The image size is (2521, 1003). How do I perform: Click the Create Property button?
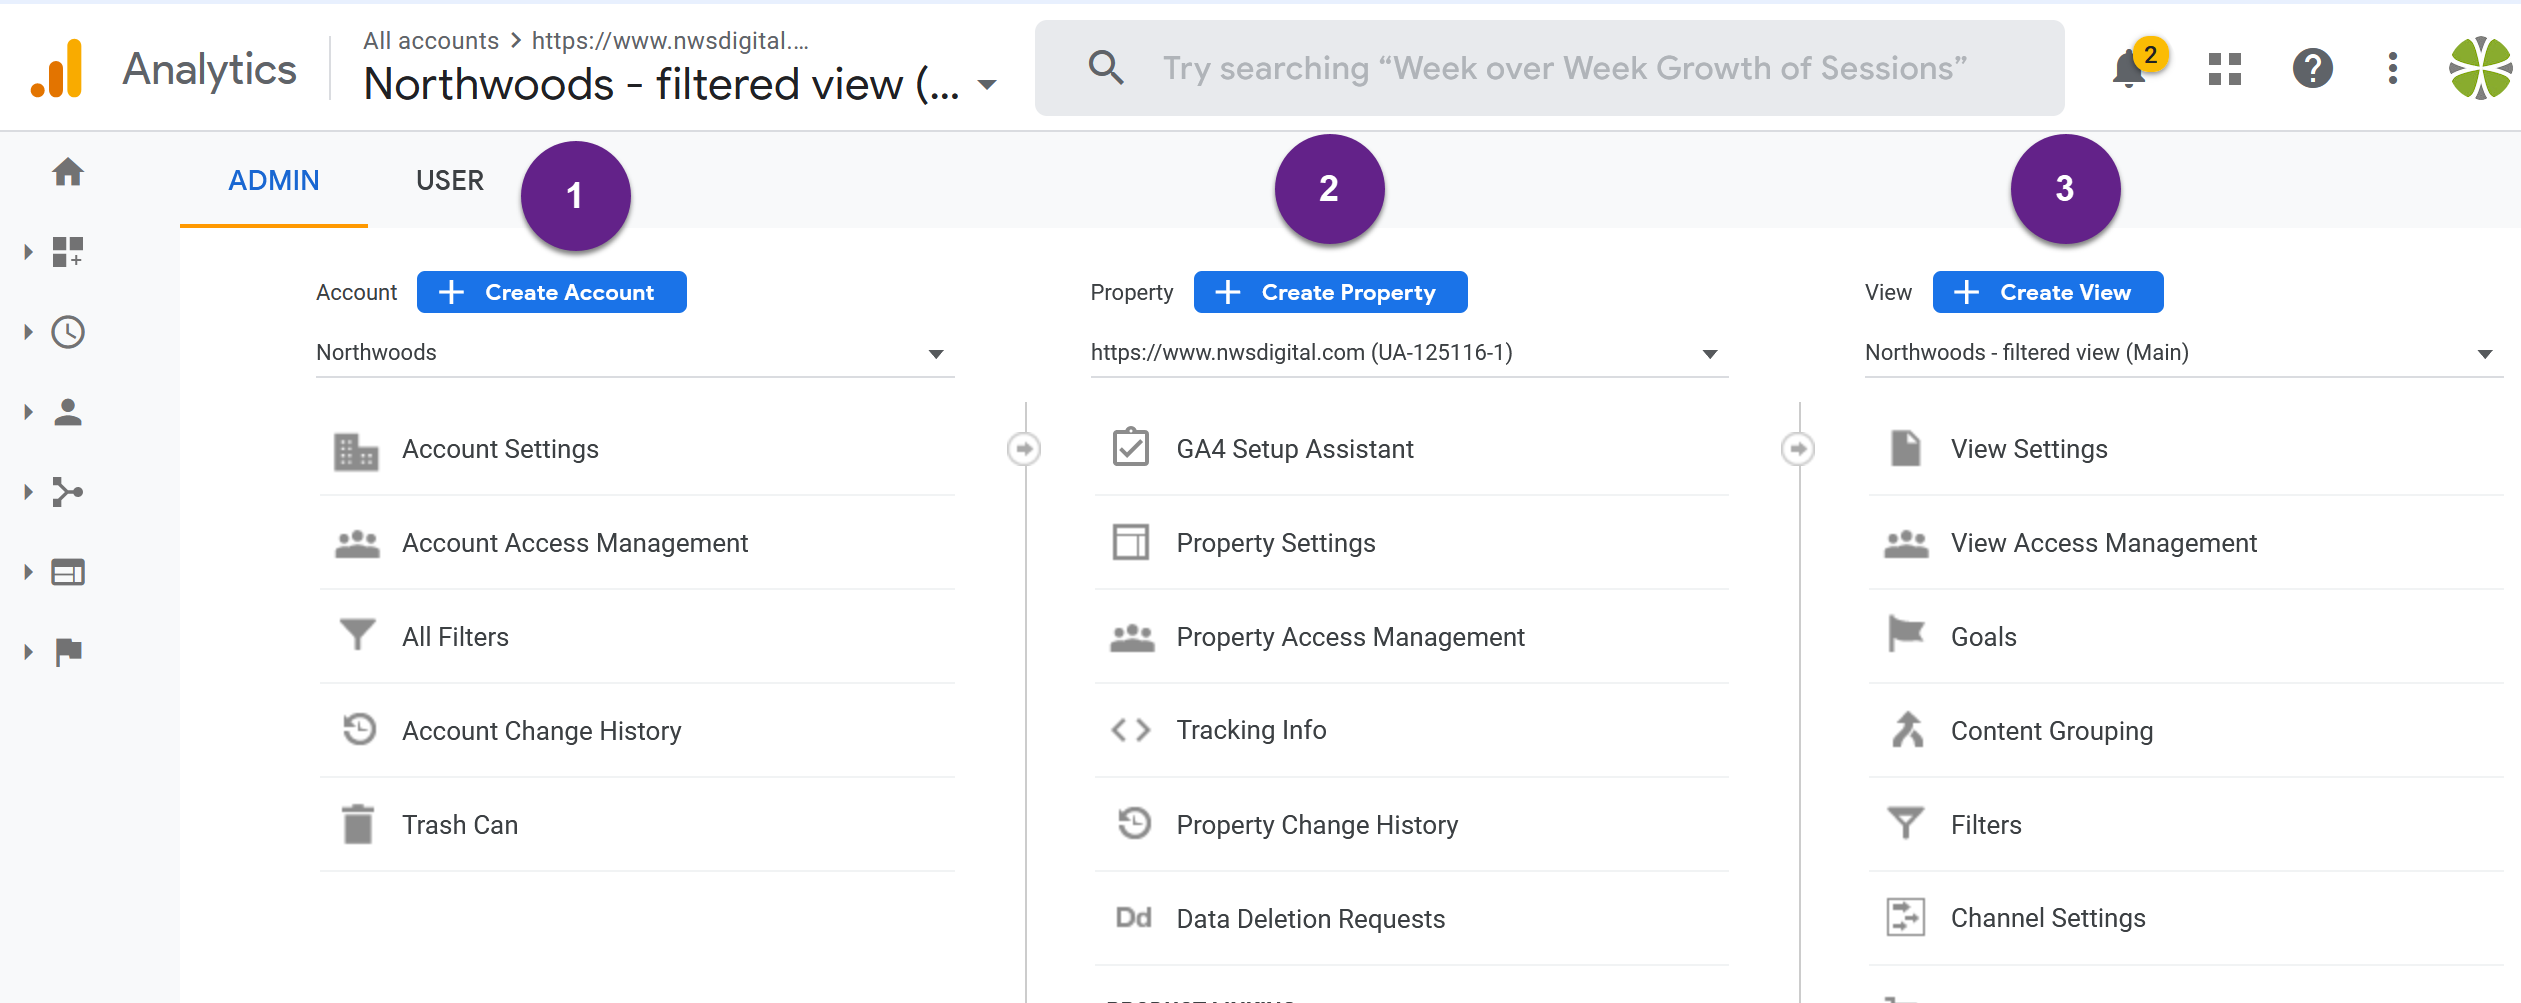[1330, 292]
